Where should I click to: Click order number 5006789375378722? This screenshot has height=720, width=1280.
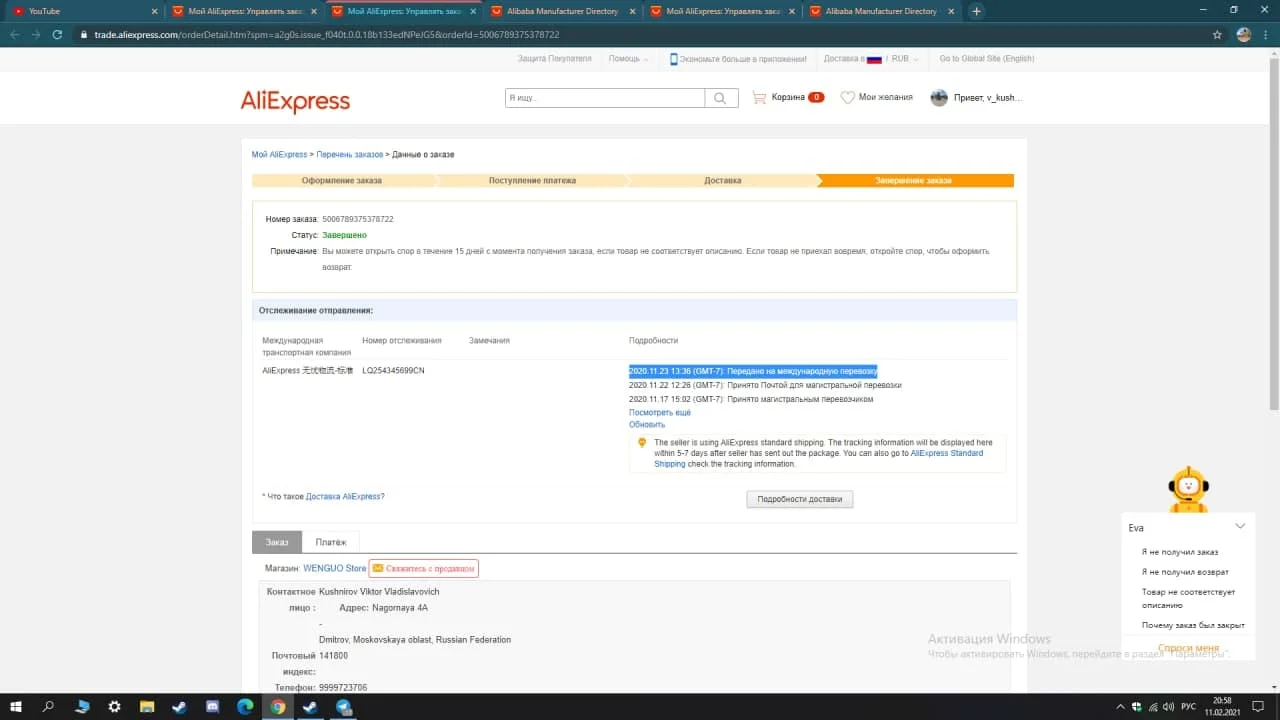coord(358,219)
